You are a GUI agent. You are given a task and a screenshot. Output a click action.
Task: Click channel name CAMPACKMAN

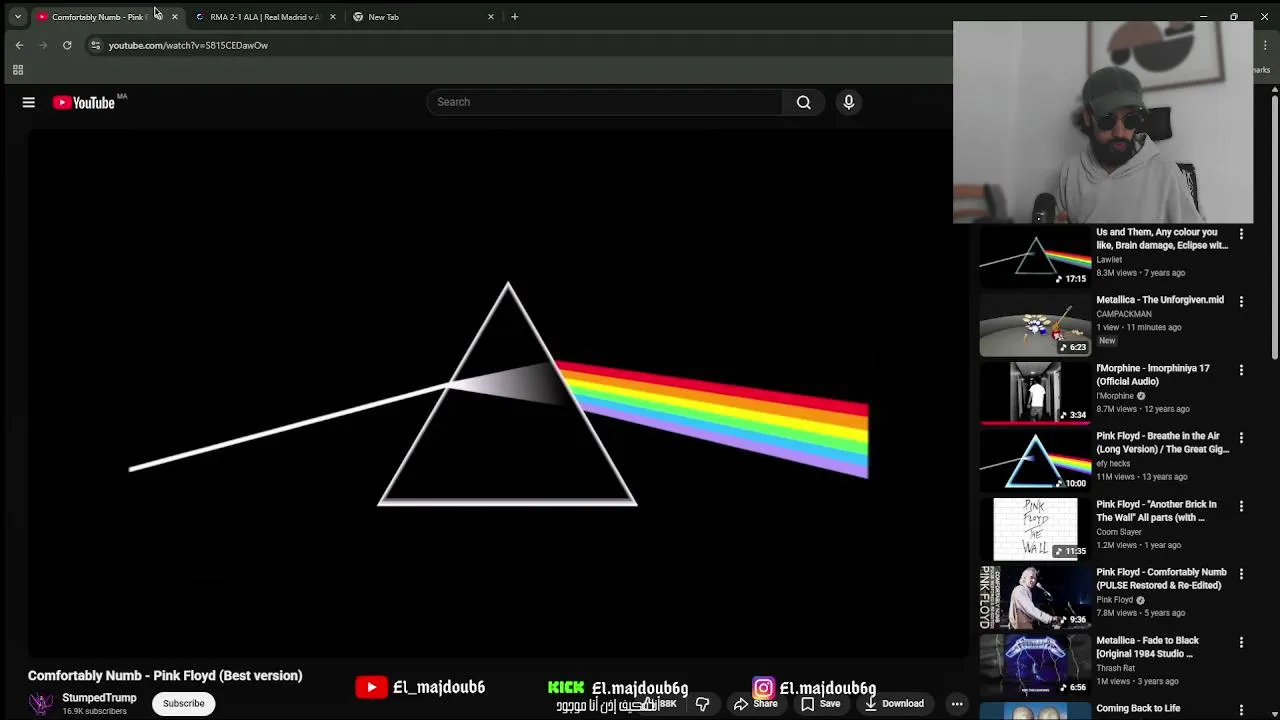click(1124, 314)
